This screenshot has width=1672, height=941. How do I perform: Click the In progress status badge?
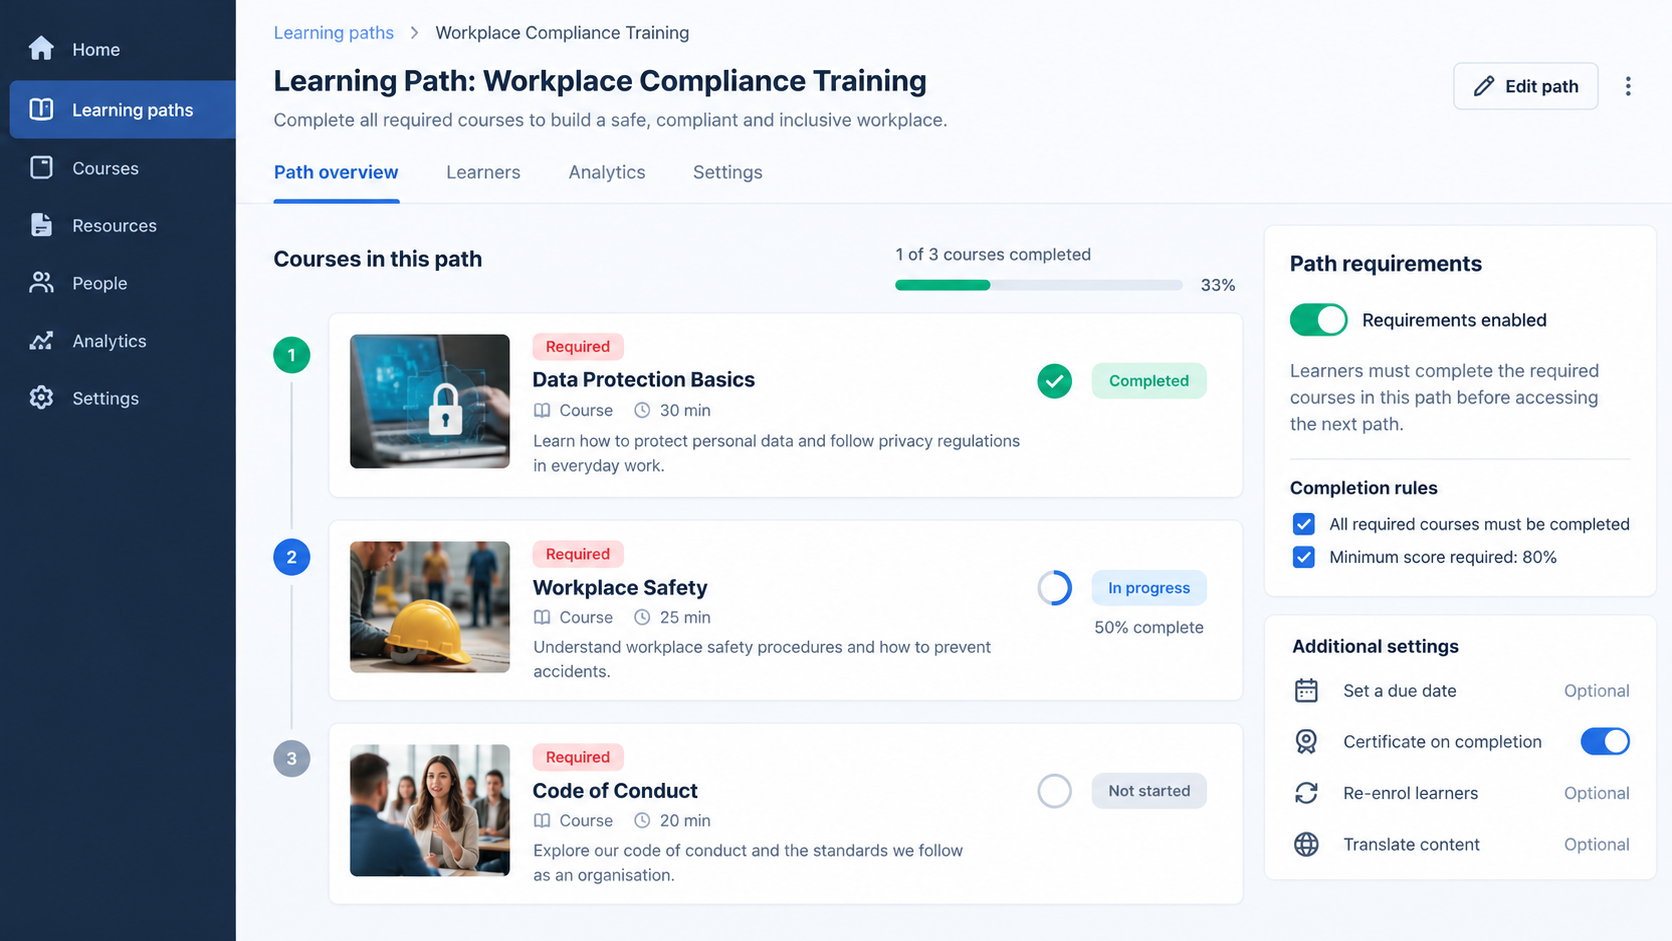tap(1149, 588)
